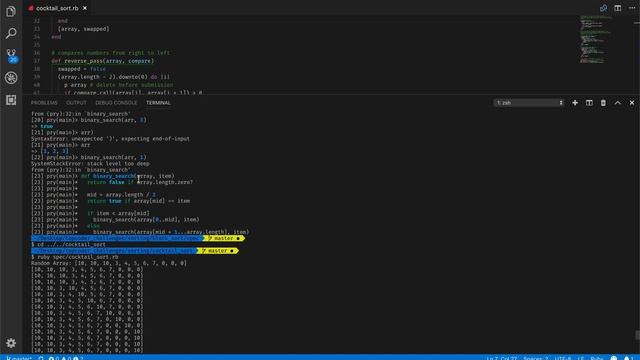Switch to the Debug Console panel tab

point(116,103)
